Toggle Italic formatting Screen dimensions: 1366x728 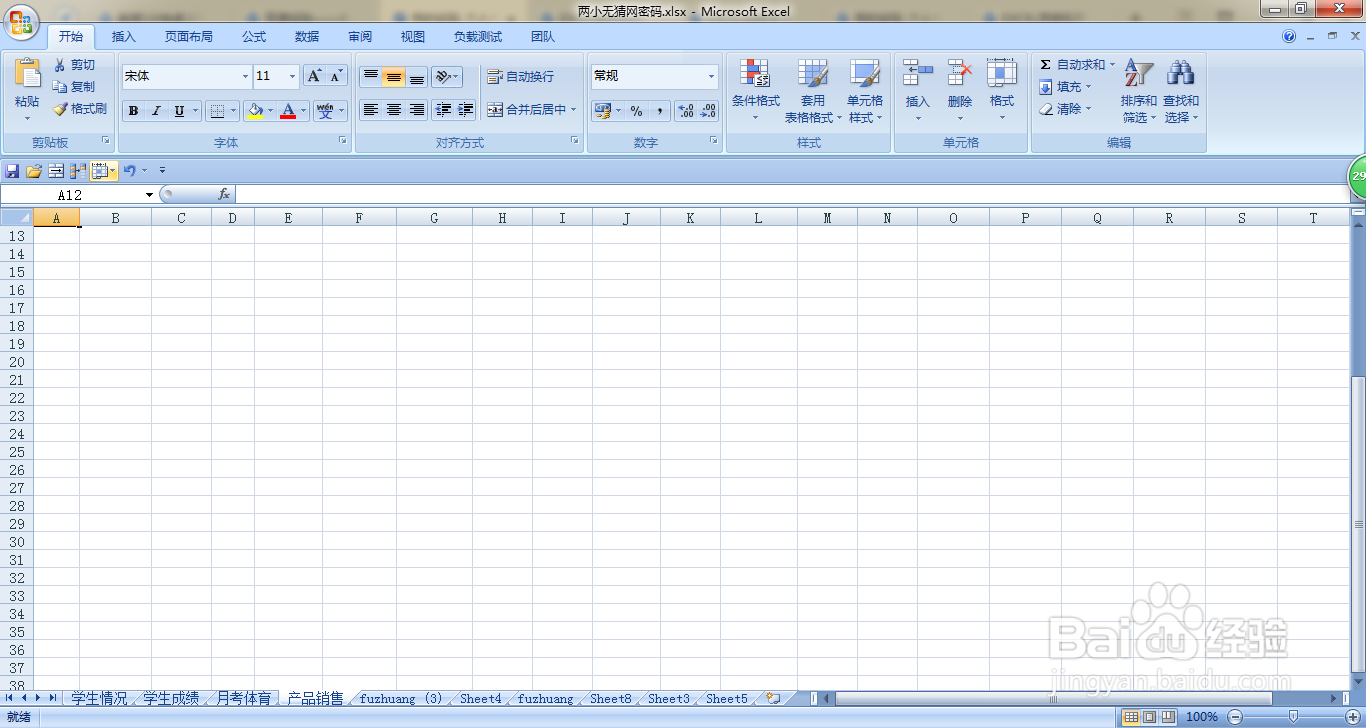[x=156, y=111]
